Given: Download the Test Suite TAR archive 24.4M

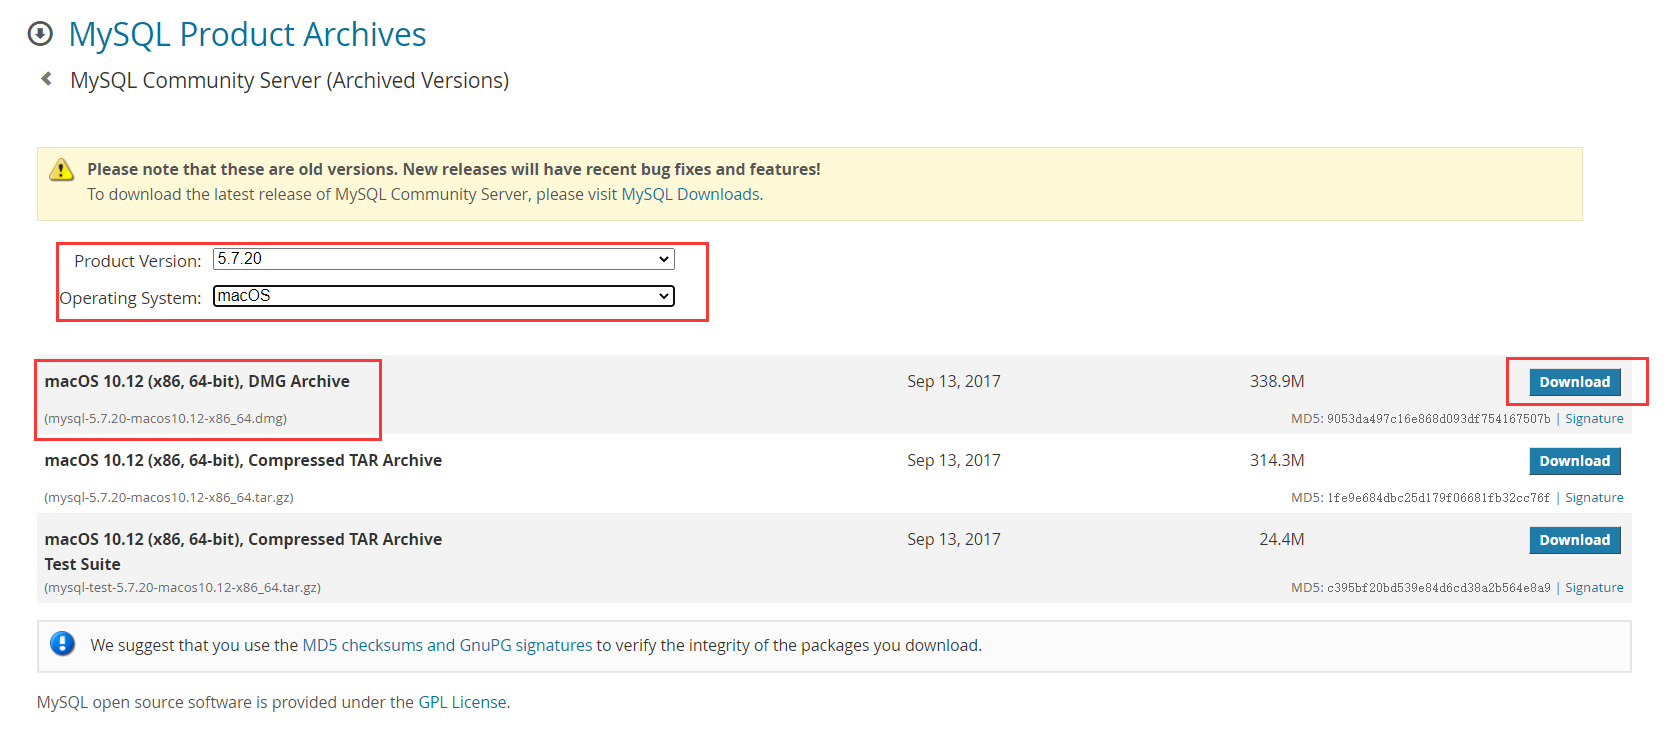Looking at the screenshot, I should [1574, 540].
